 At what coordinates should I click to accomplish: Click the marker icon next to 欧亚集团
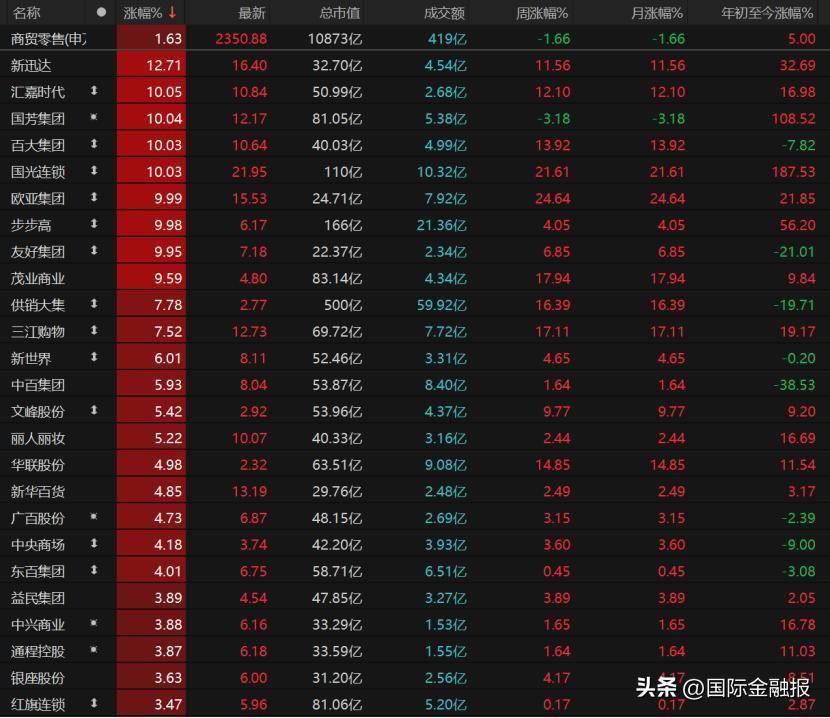pos(94,197)
